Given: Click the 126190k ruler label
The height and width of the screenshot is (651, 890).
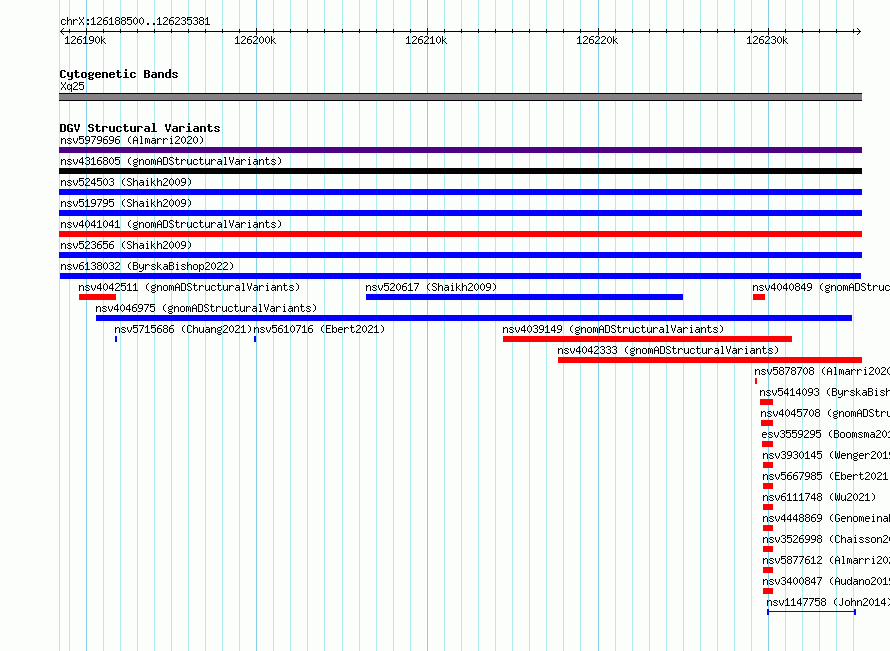Looking at the screenshot, I should [x=85, y=40].
